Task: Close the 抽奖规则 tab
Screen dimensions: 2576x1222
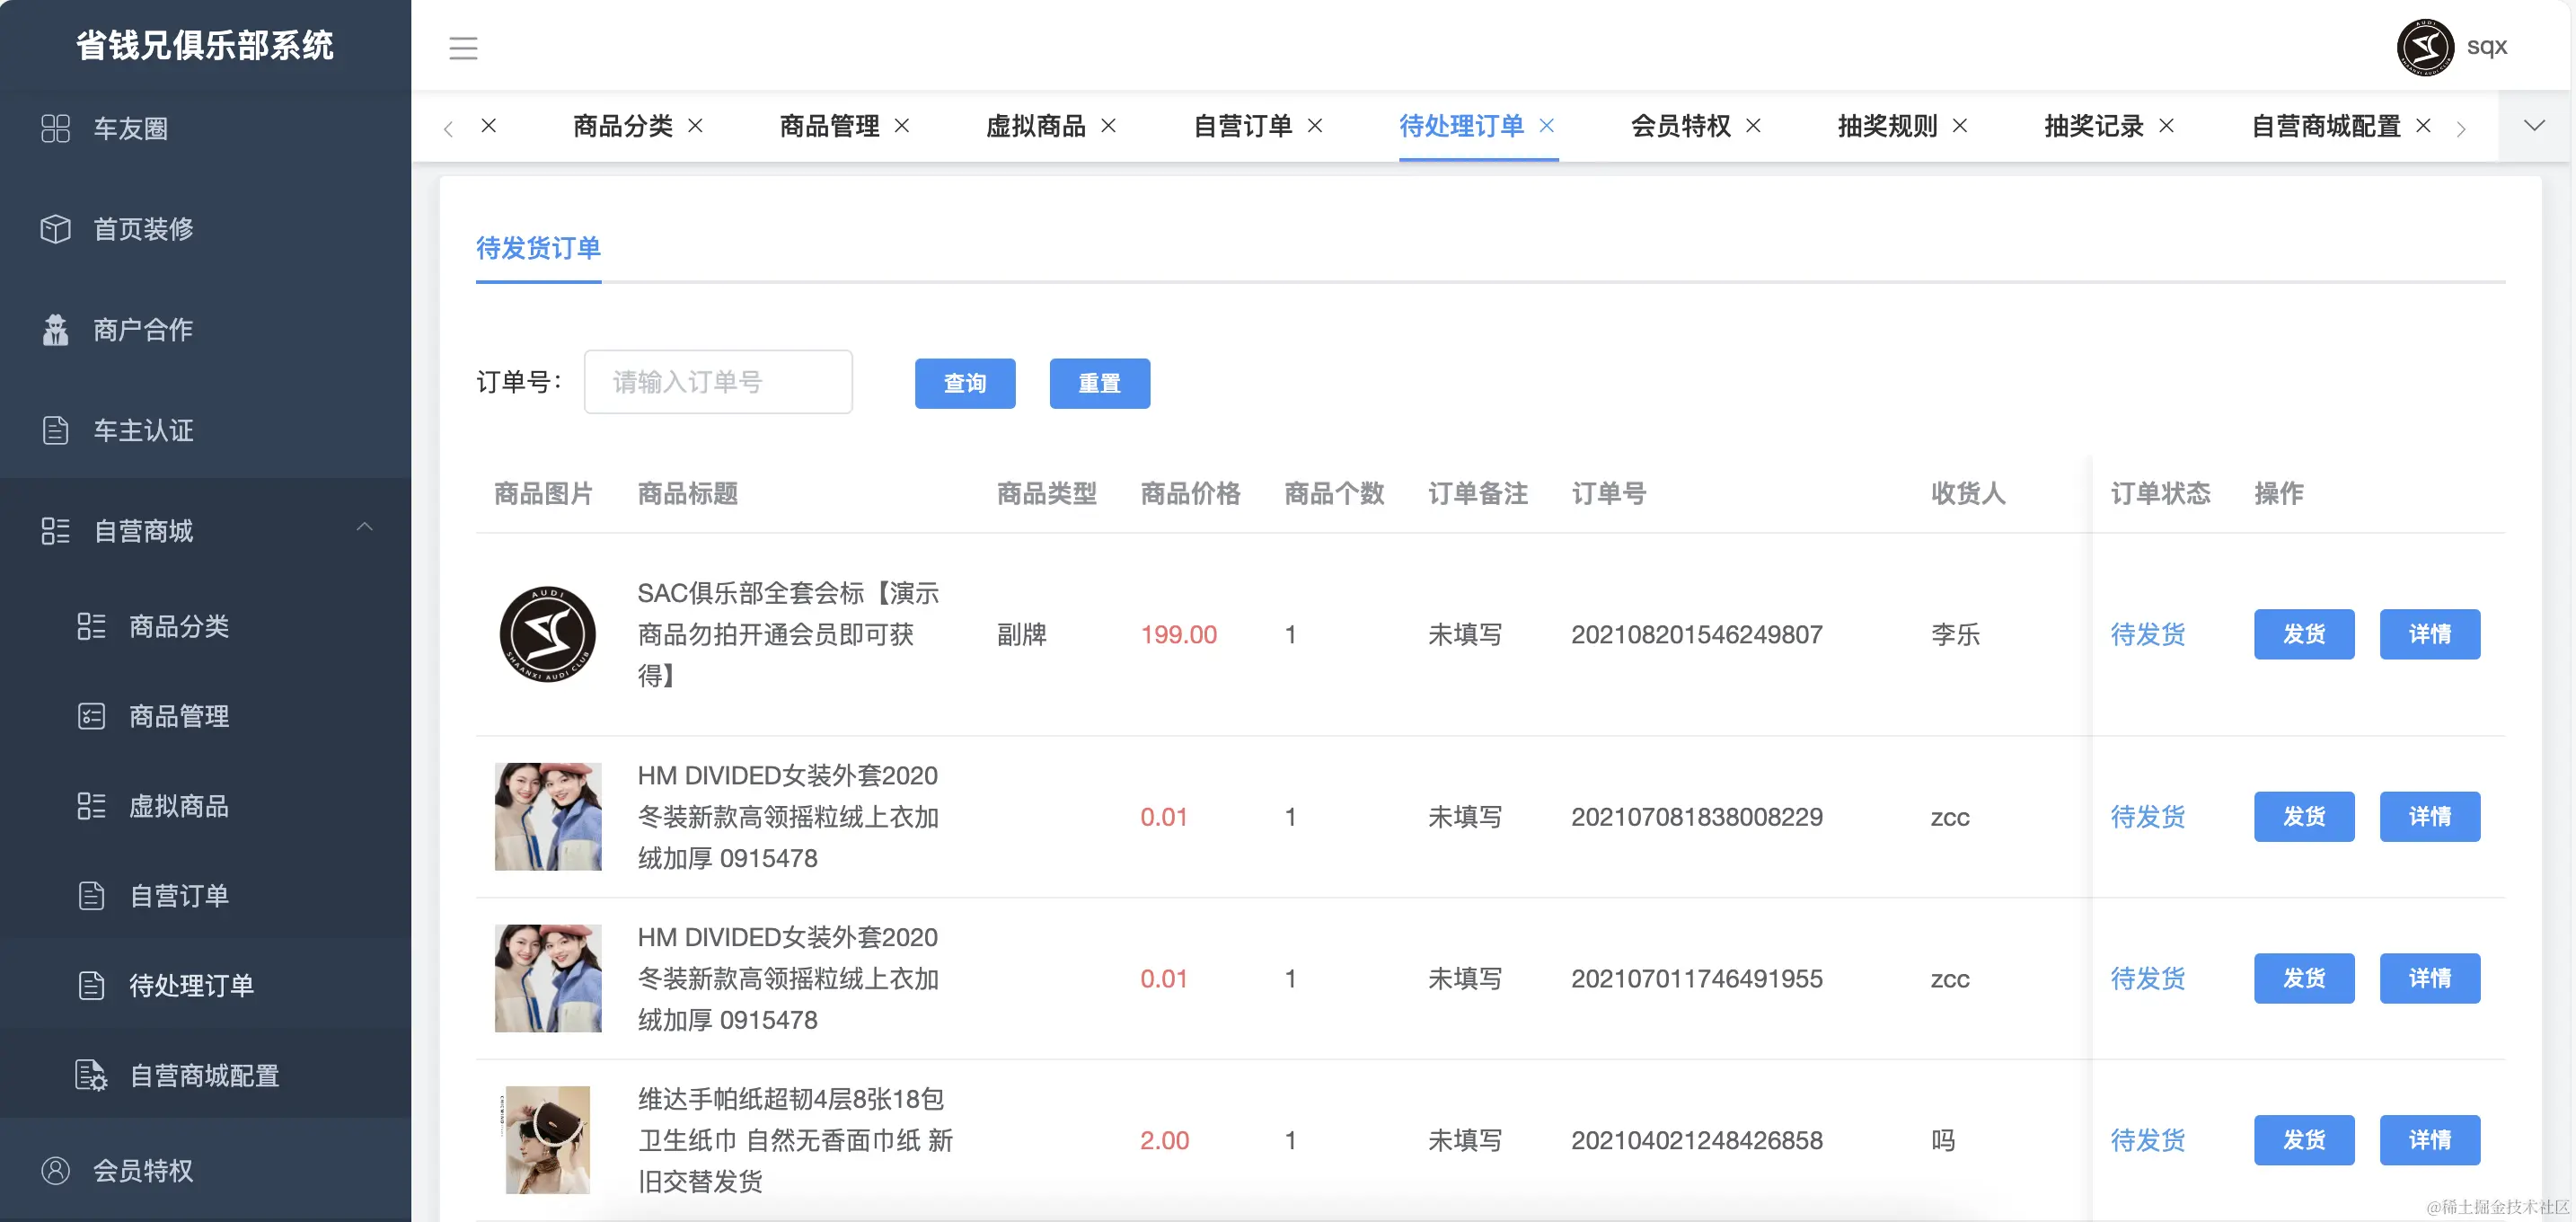Action: coord(1960,126)
